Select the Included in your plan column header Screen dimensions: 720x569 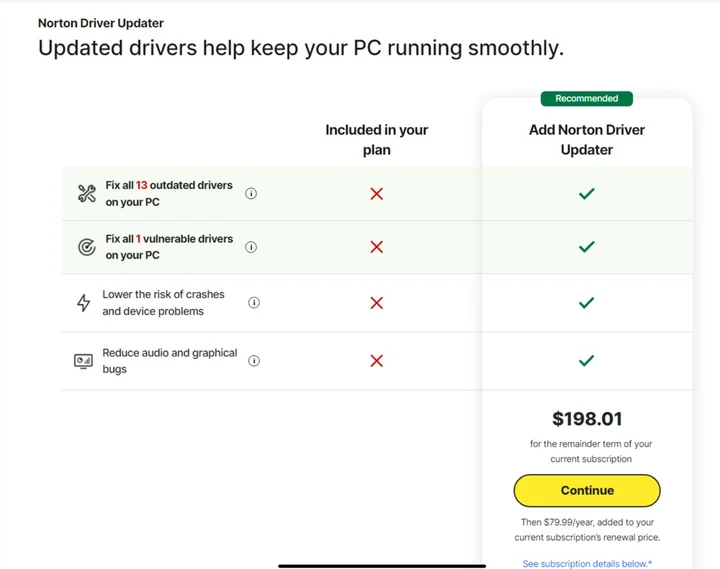pyautogui.click(x=376, y=140)
